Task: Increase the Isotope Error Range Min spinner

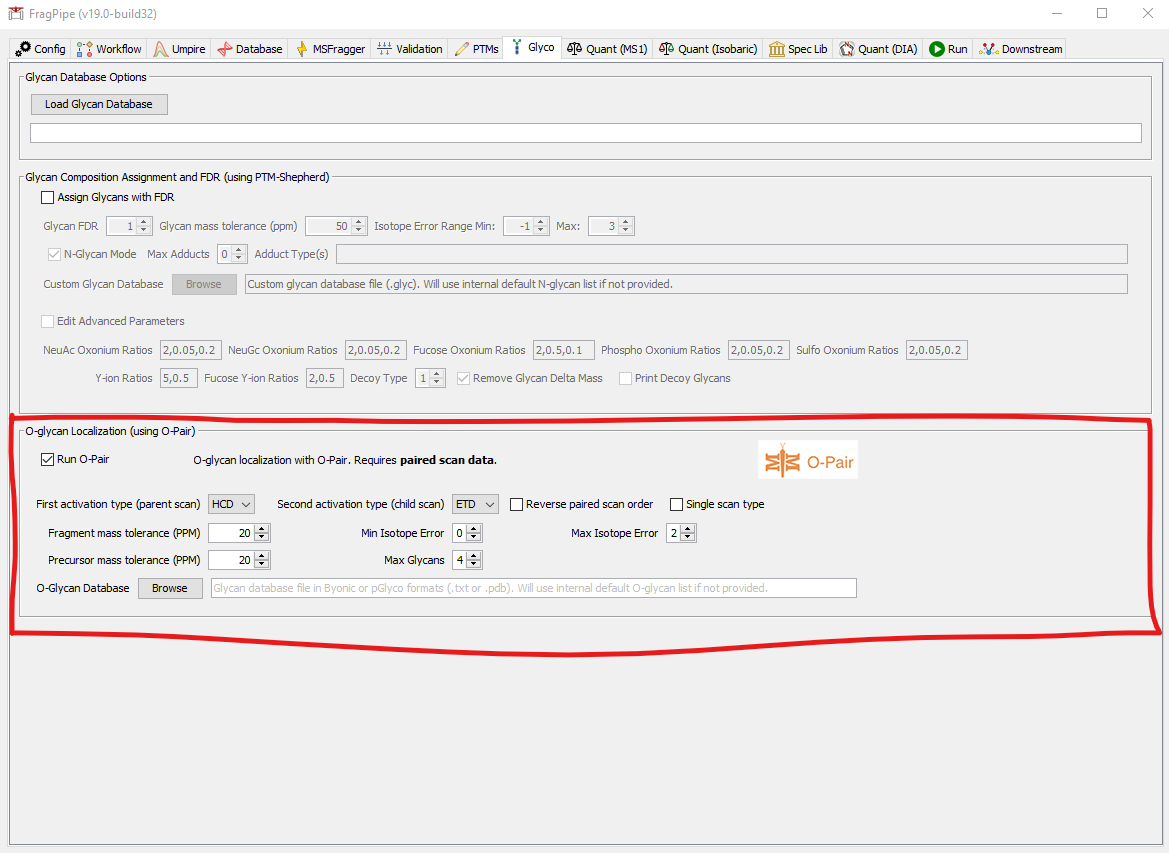Action: 541,221
